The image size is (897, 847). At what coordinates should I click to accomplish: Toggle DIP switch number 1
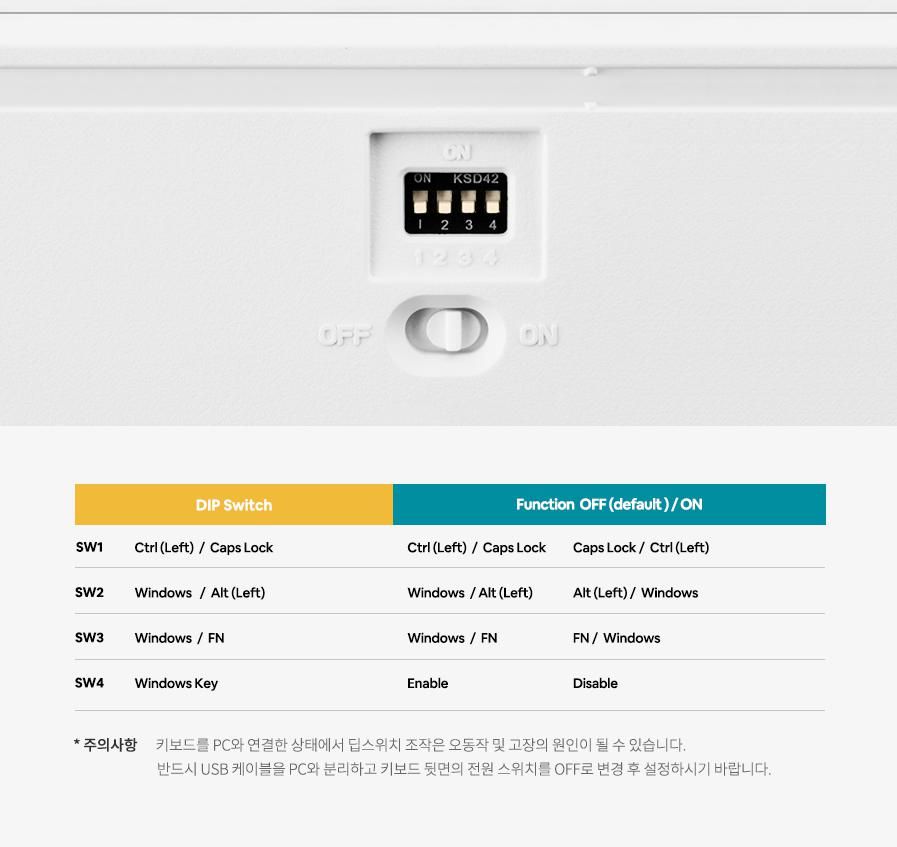[x=420, y=202]
